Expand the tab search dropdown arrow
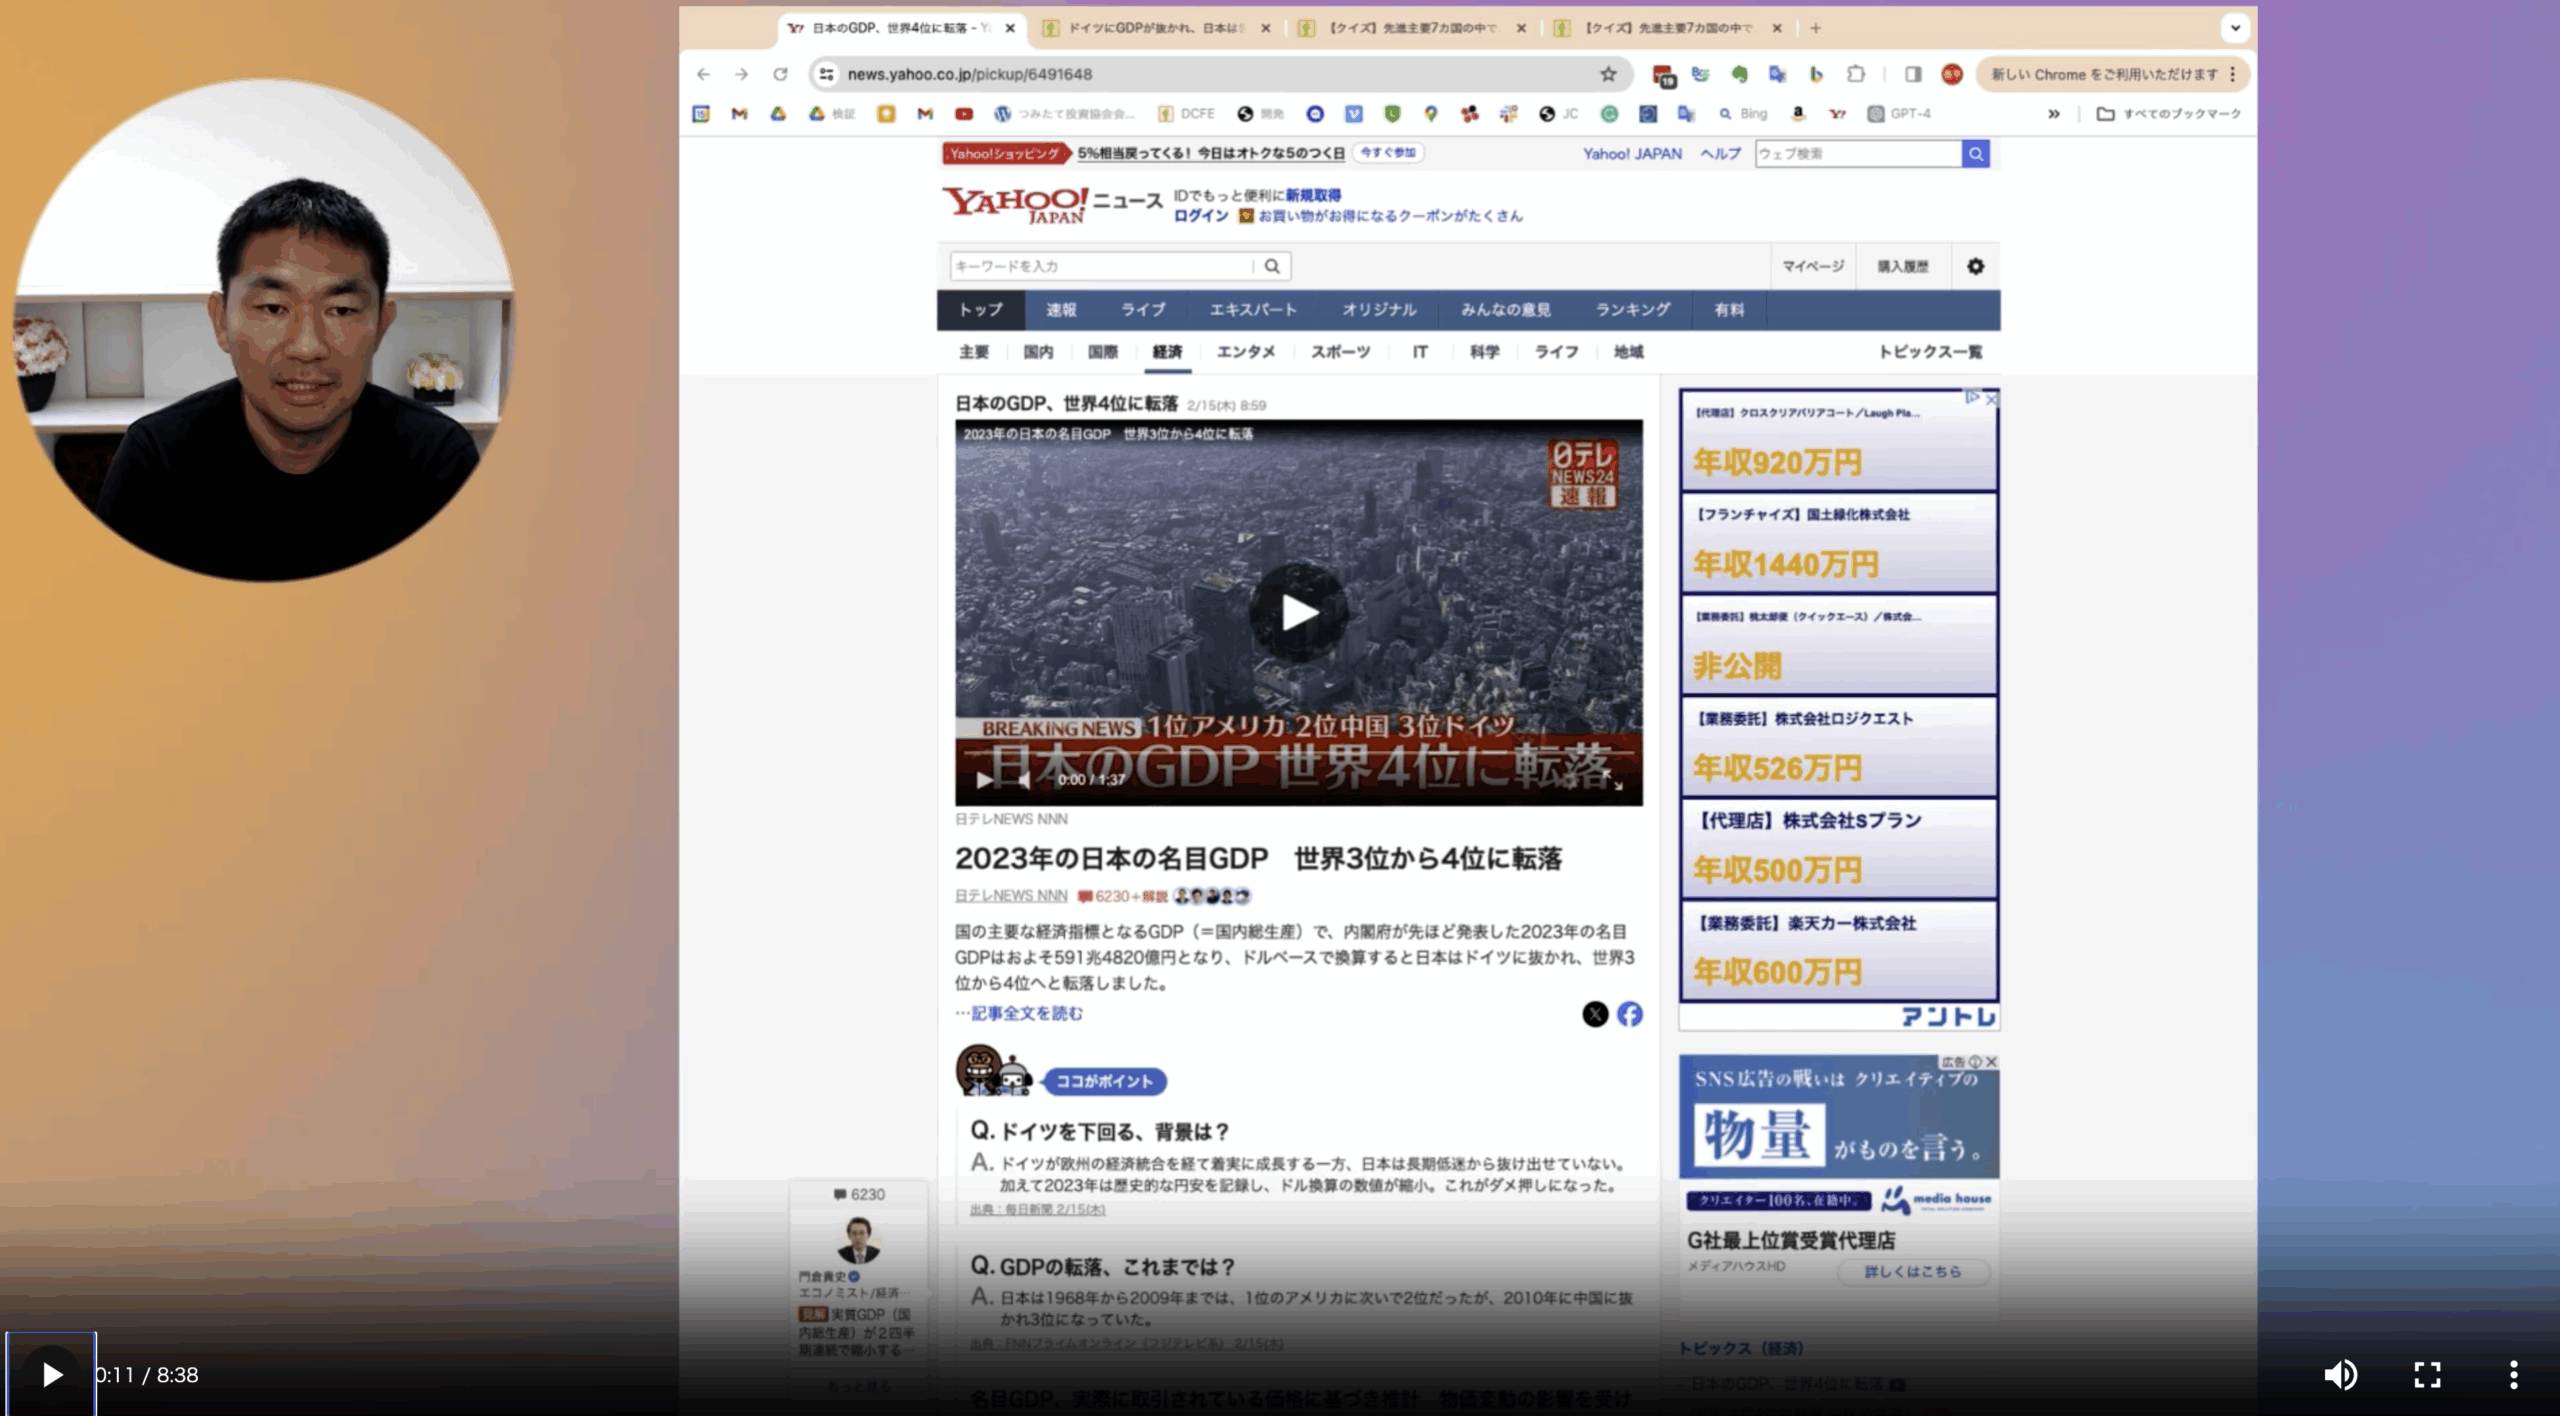The image size is (2560, 1416). pyautogui.click(x=2235, y=28)
